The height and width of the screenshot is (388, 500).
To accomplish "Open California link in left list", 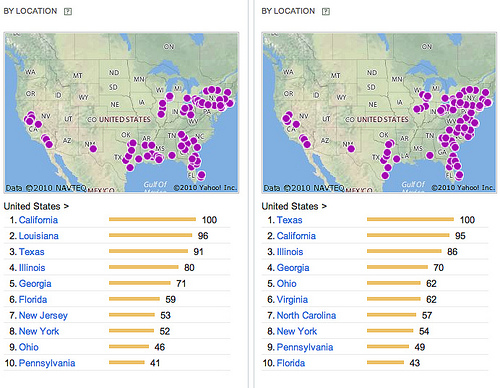I will pos(38,220).
